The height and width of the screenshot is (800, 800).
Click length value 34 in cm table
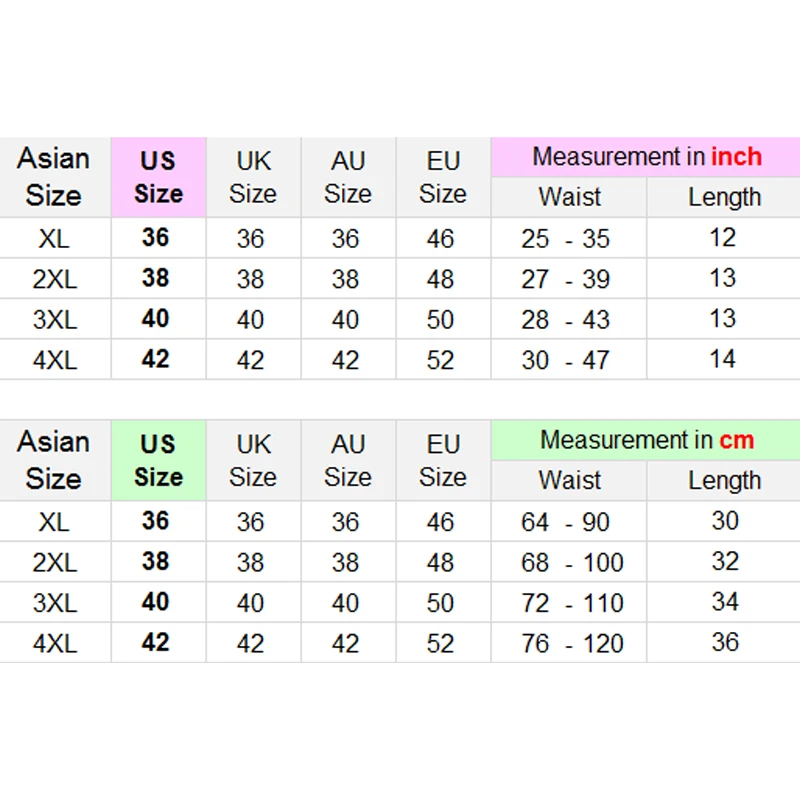pos(725,602)
